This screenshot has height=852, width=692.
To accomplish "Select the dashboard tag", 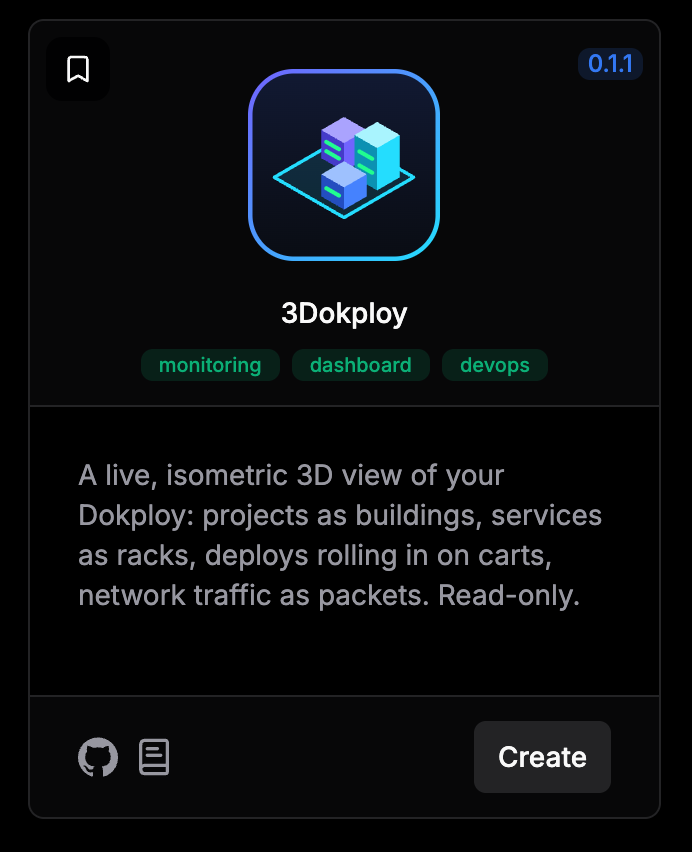I will click(361, 365).
